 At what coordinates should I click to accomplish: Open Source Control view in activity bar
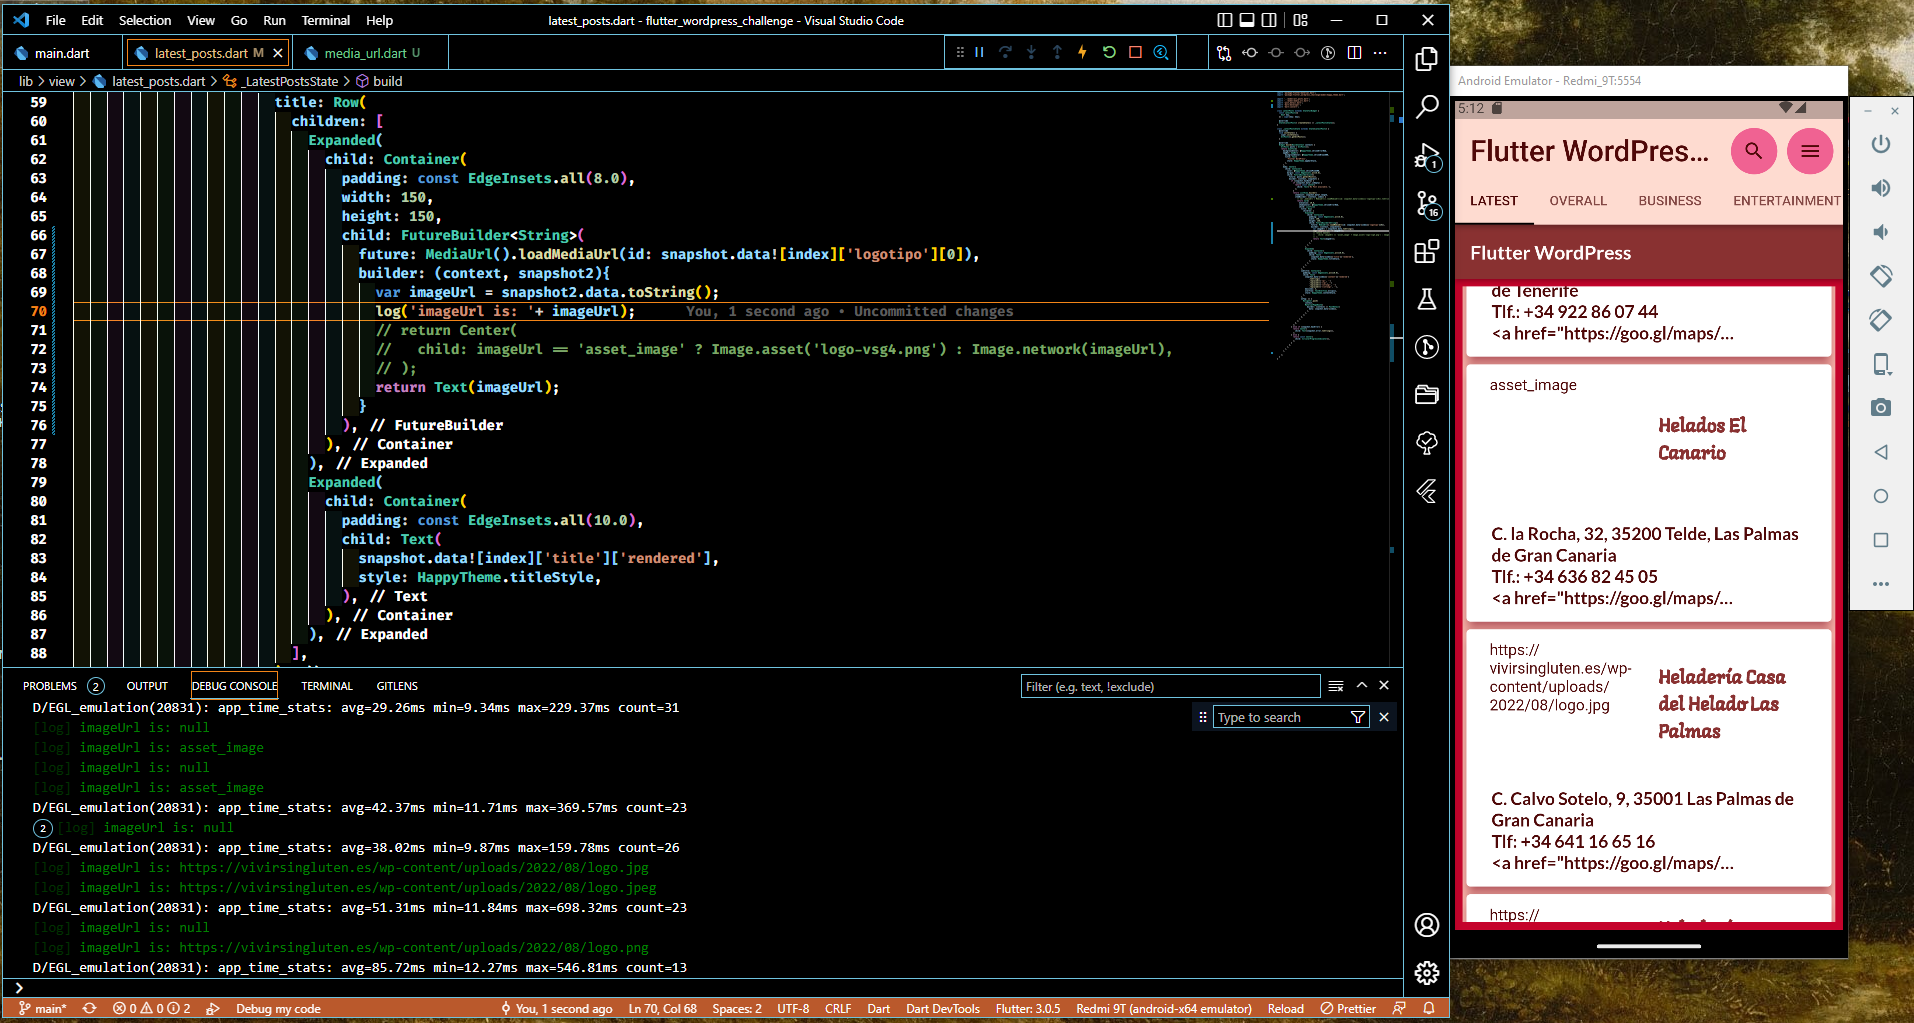tap(1427, 204)
